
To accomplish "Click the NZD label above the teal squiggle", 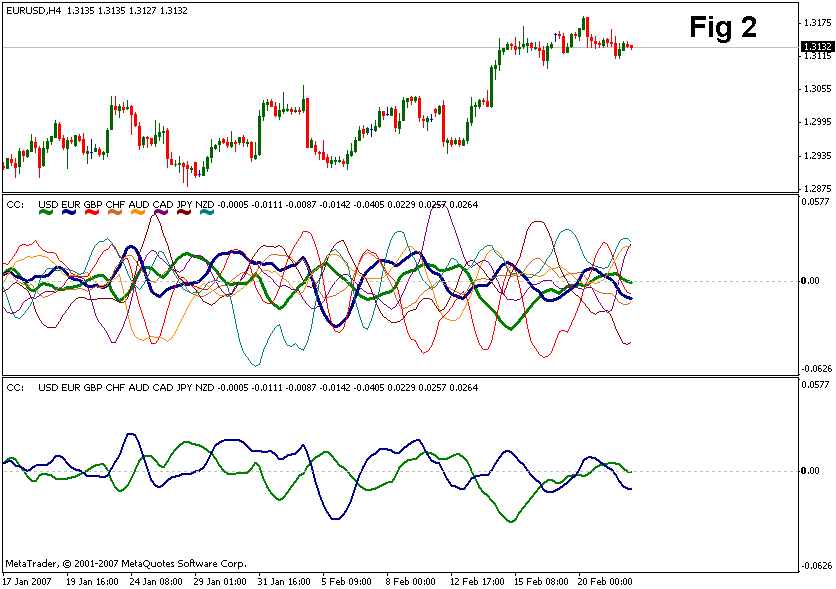I will point(205,205).
